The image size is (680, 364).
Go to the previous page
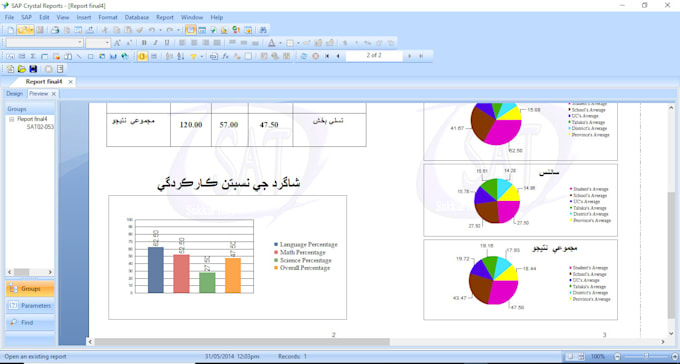(338, 56)
